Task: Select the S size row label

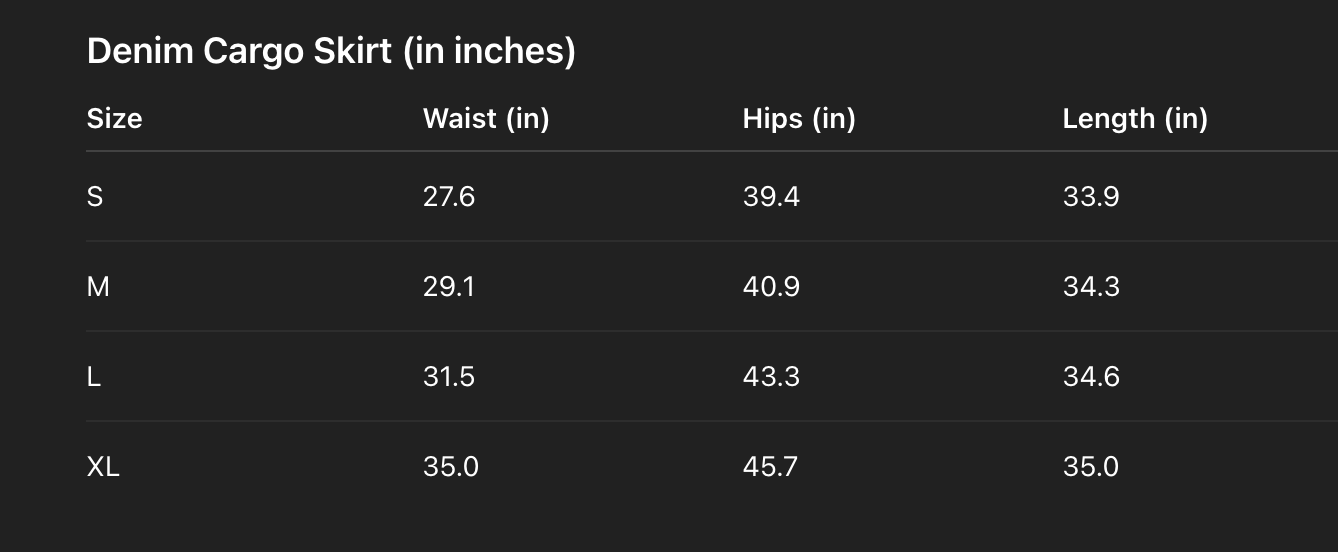Action: (x=95, y=197)
